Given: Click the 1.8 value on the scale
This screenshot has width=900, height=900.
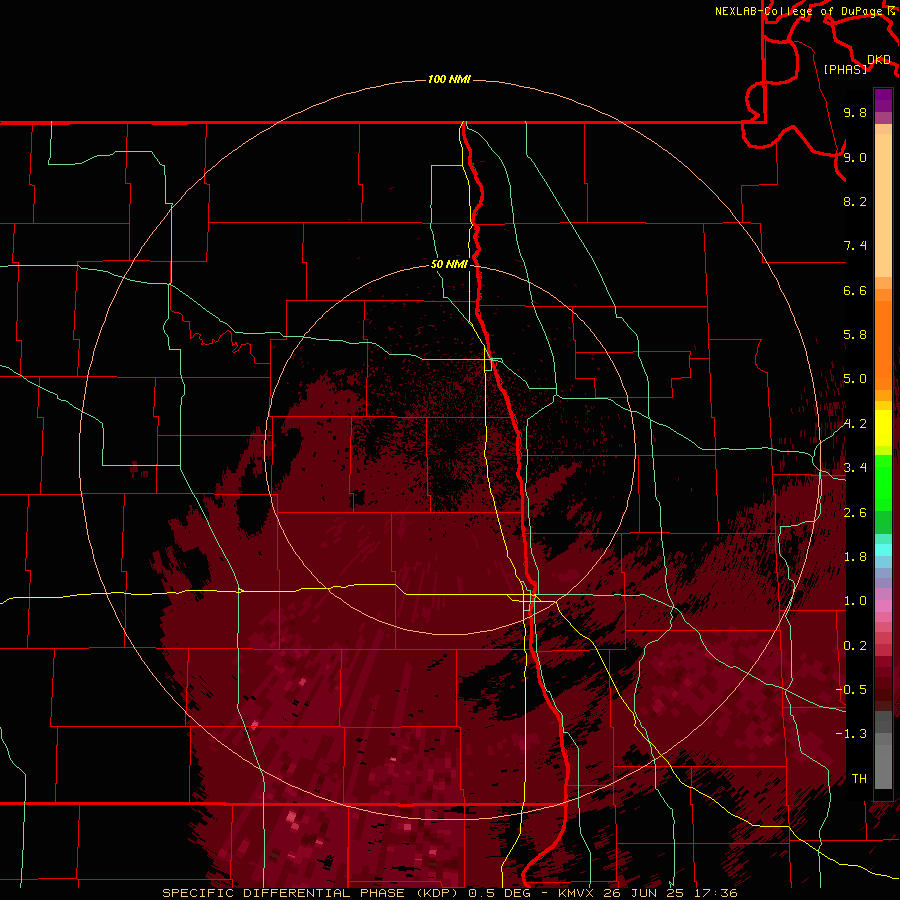Looking at the screenshot, I should coord(855,557).
